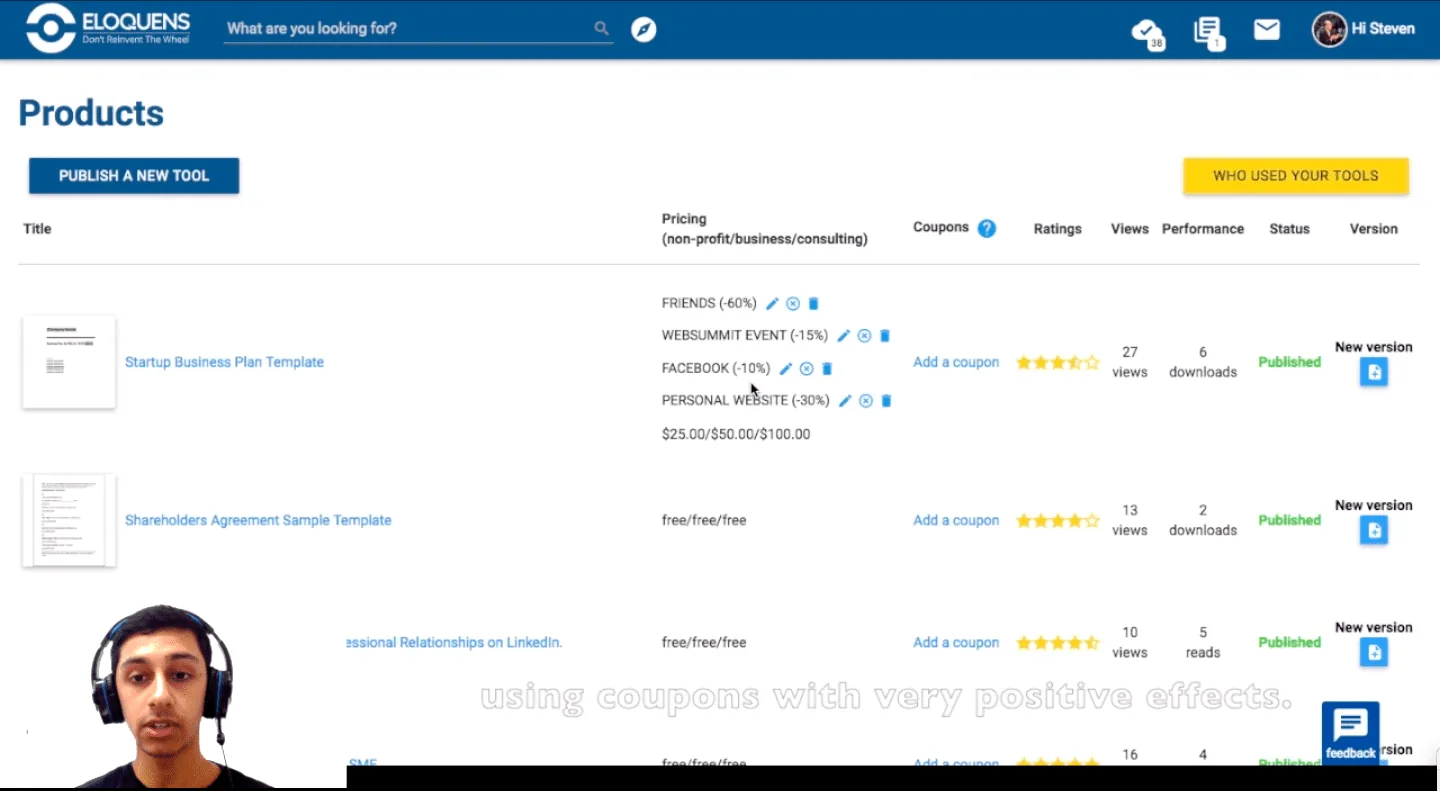Open Shareholders Agreement Sample Template link
This screenshot has height=791, width=1440.
pyautogui.click(x=258, y=520)
